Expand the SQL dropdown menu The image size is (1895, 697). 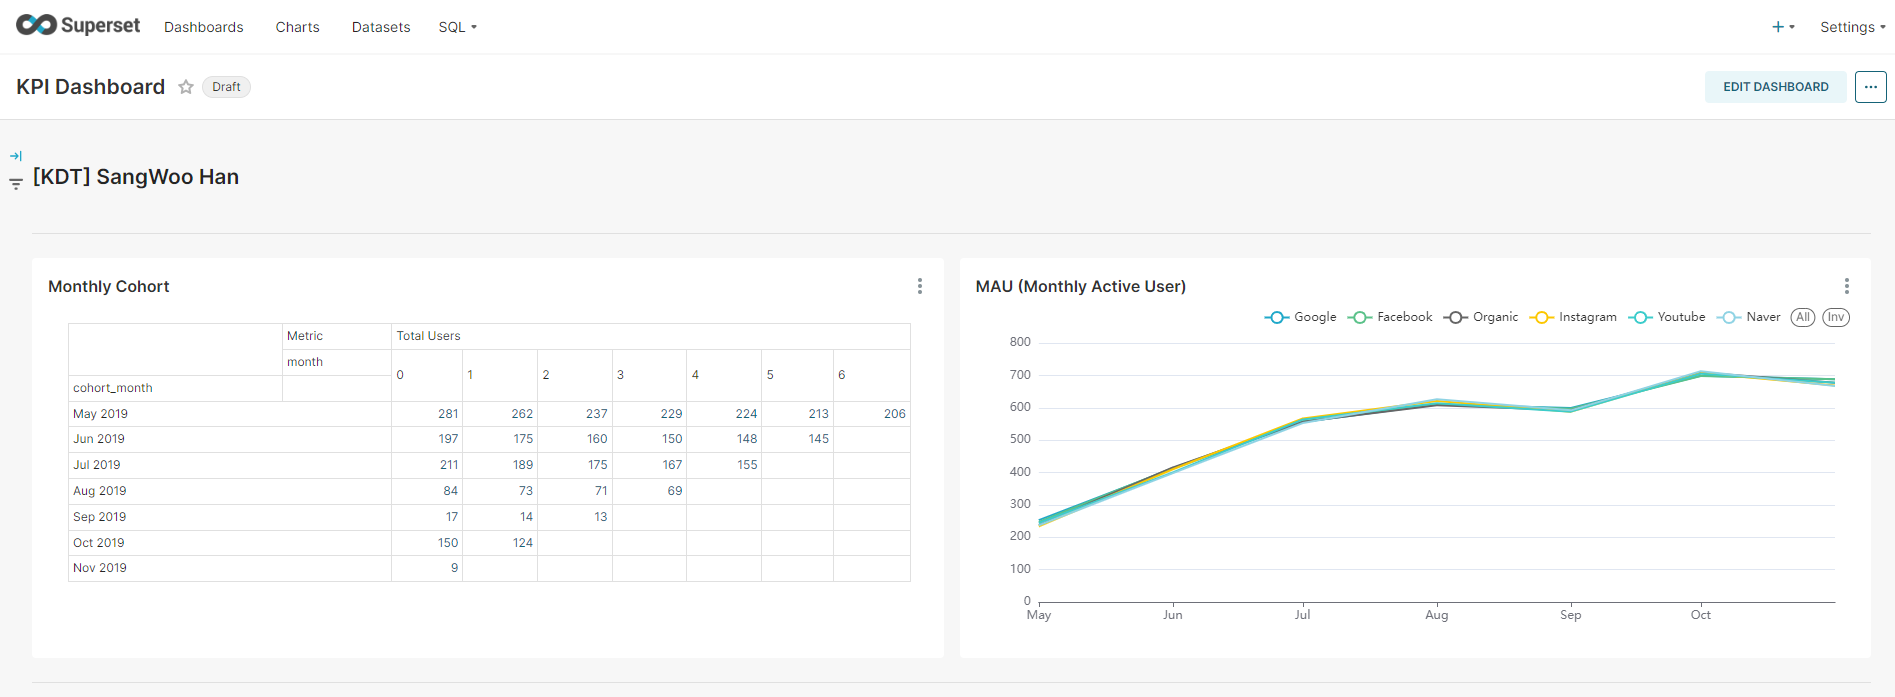tap(457, 27)
